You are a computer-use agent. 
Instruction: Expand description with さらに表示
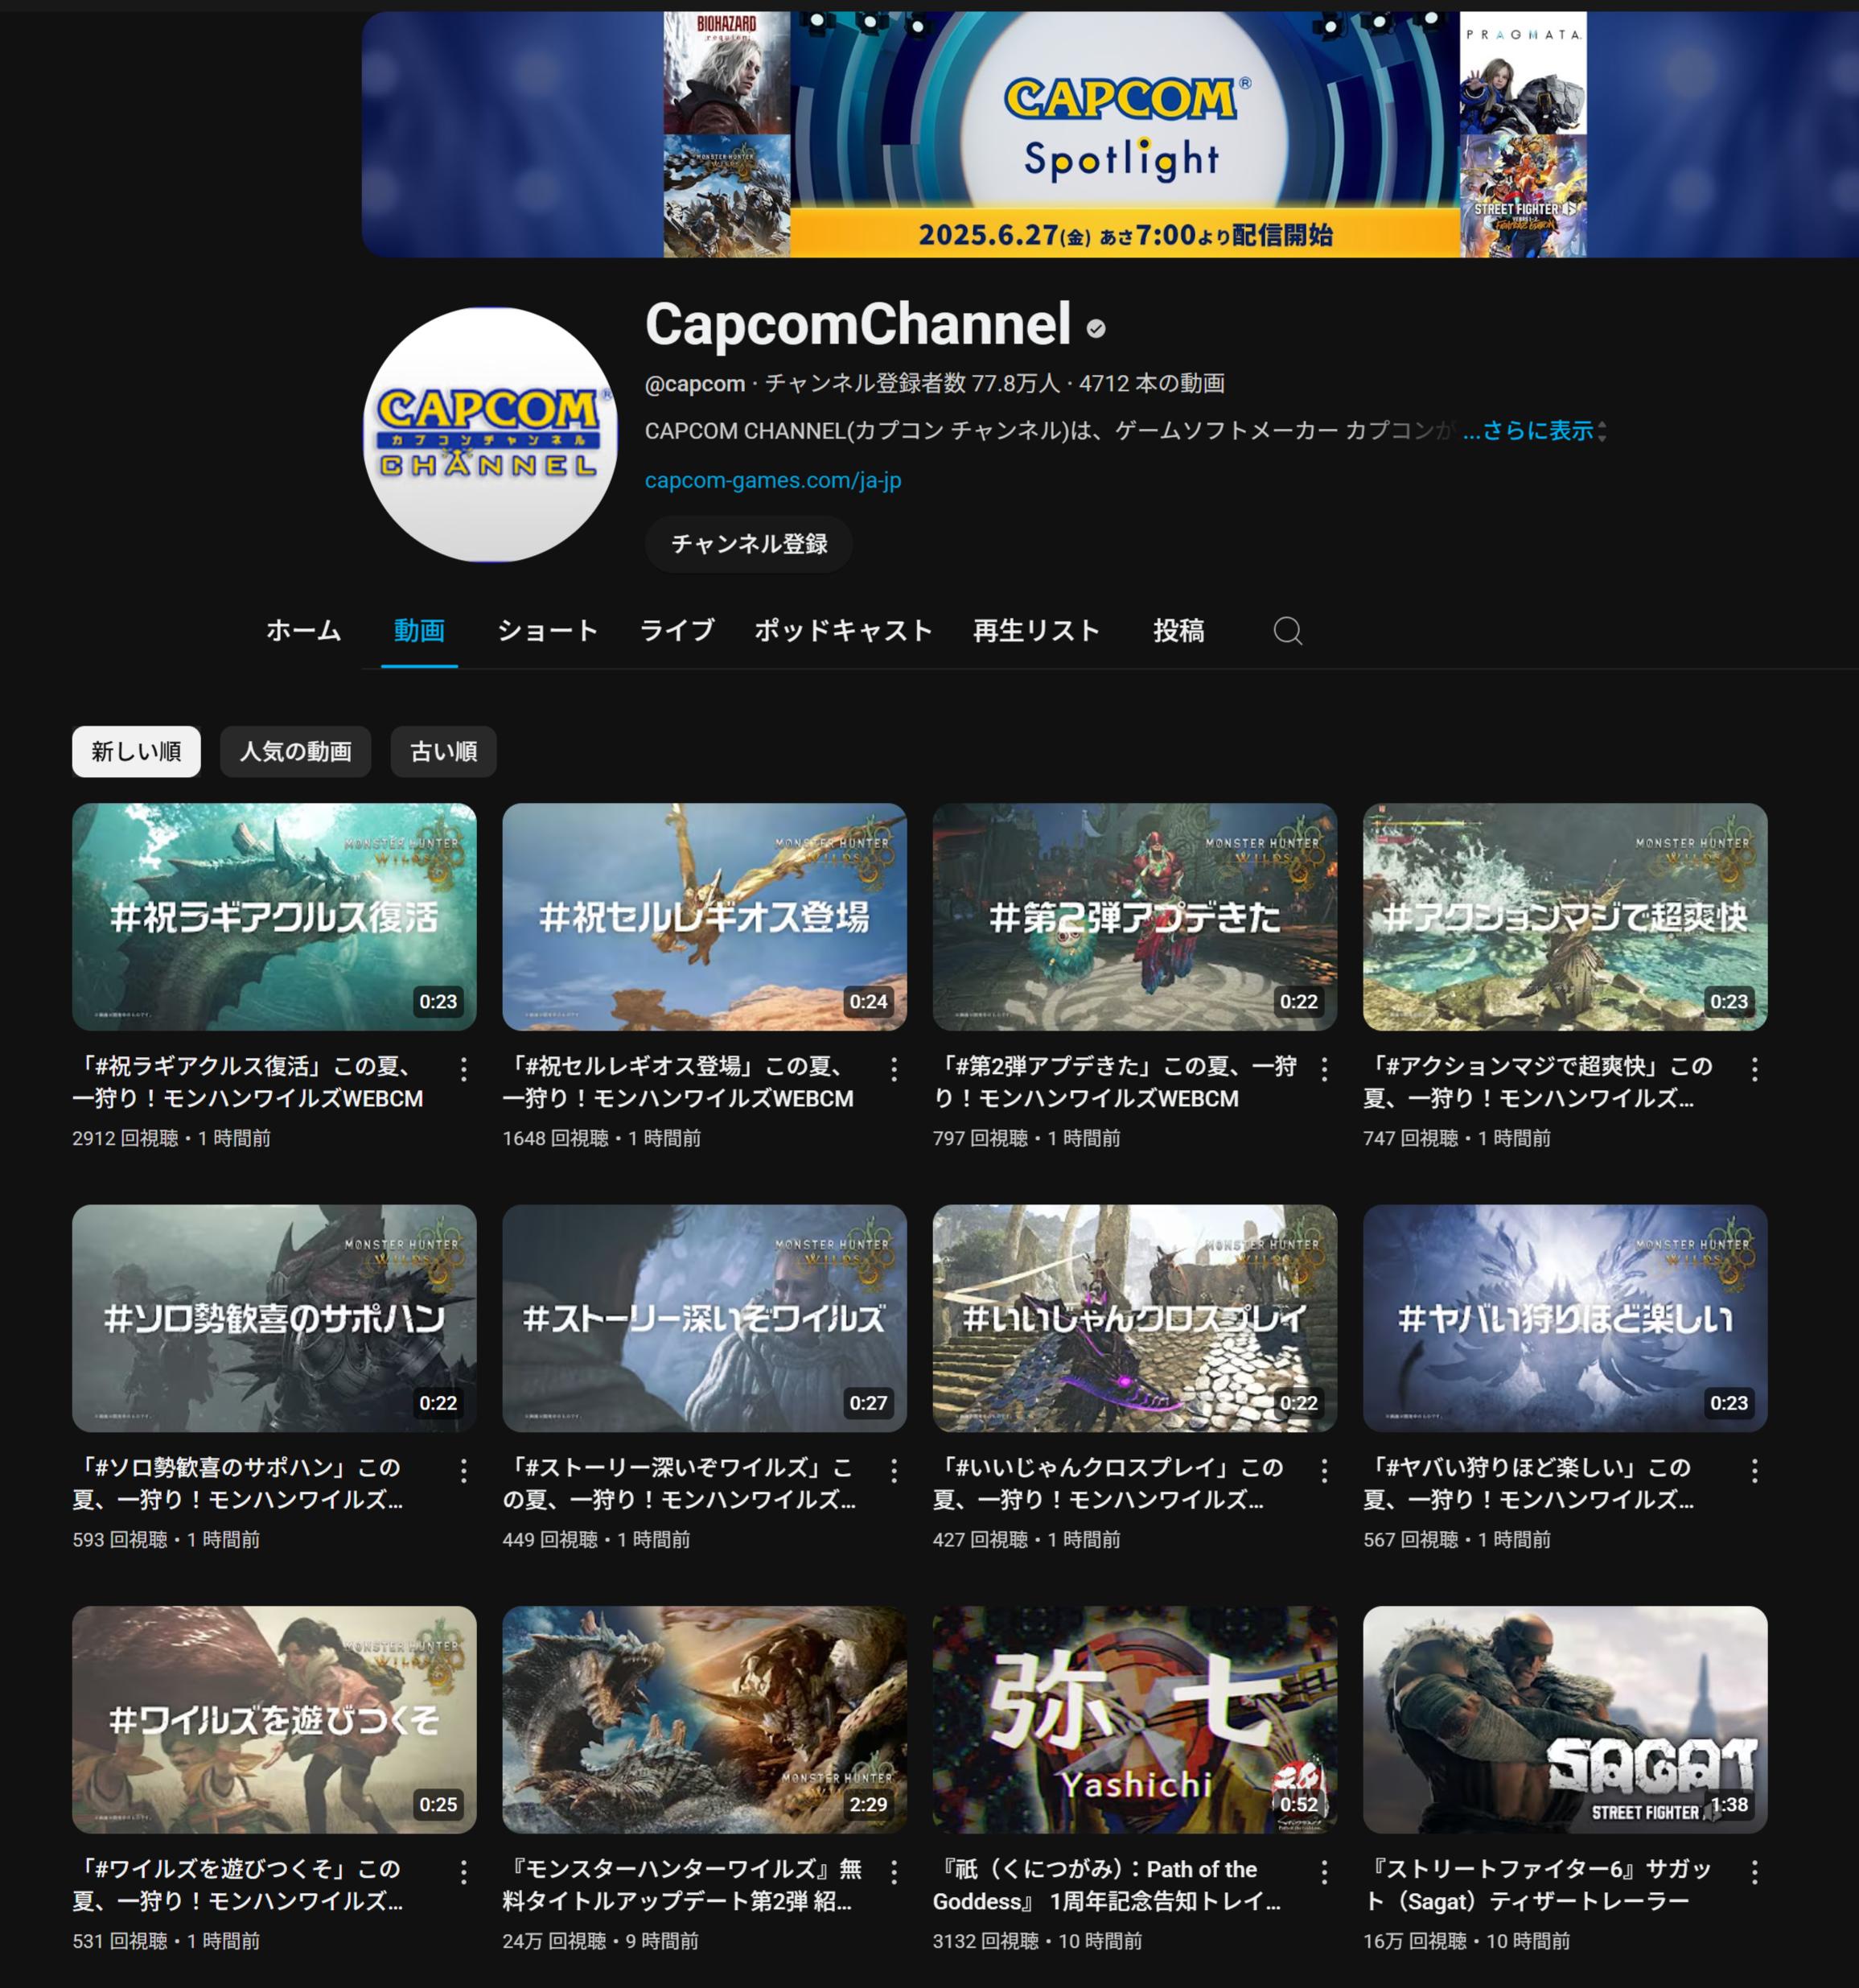[1527, 431]
